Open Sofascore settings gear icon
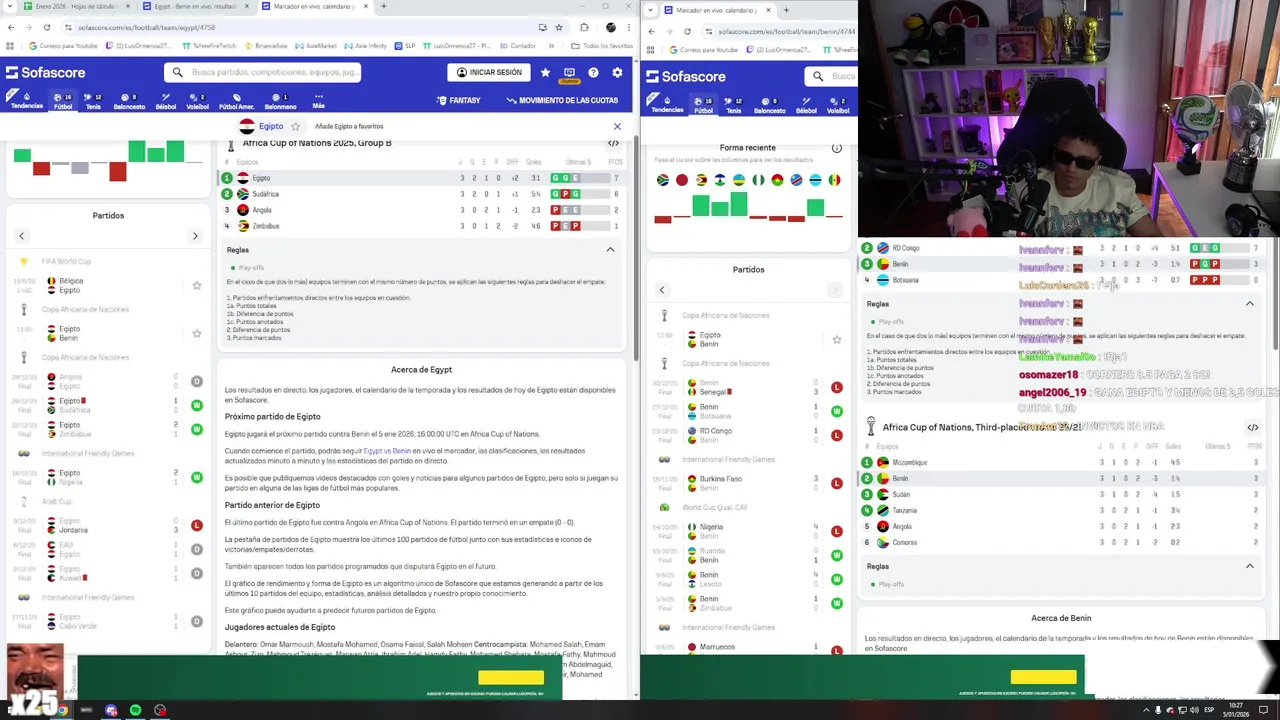Screen dimensions: 1280x720 pos(617,72)
